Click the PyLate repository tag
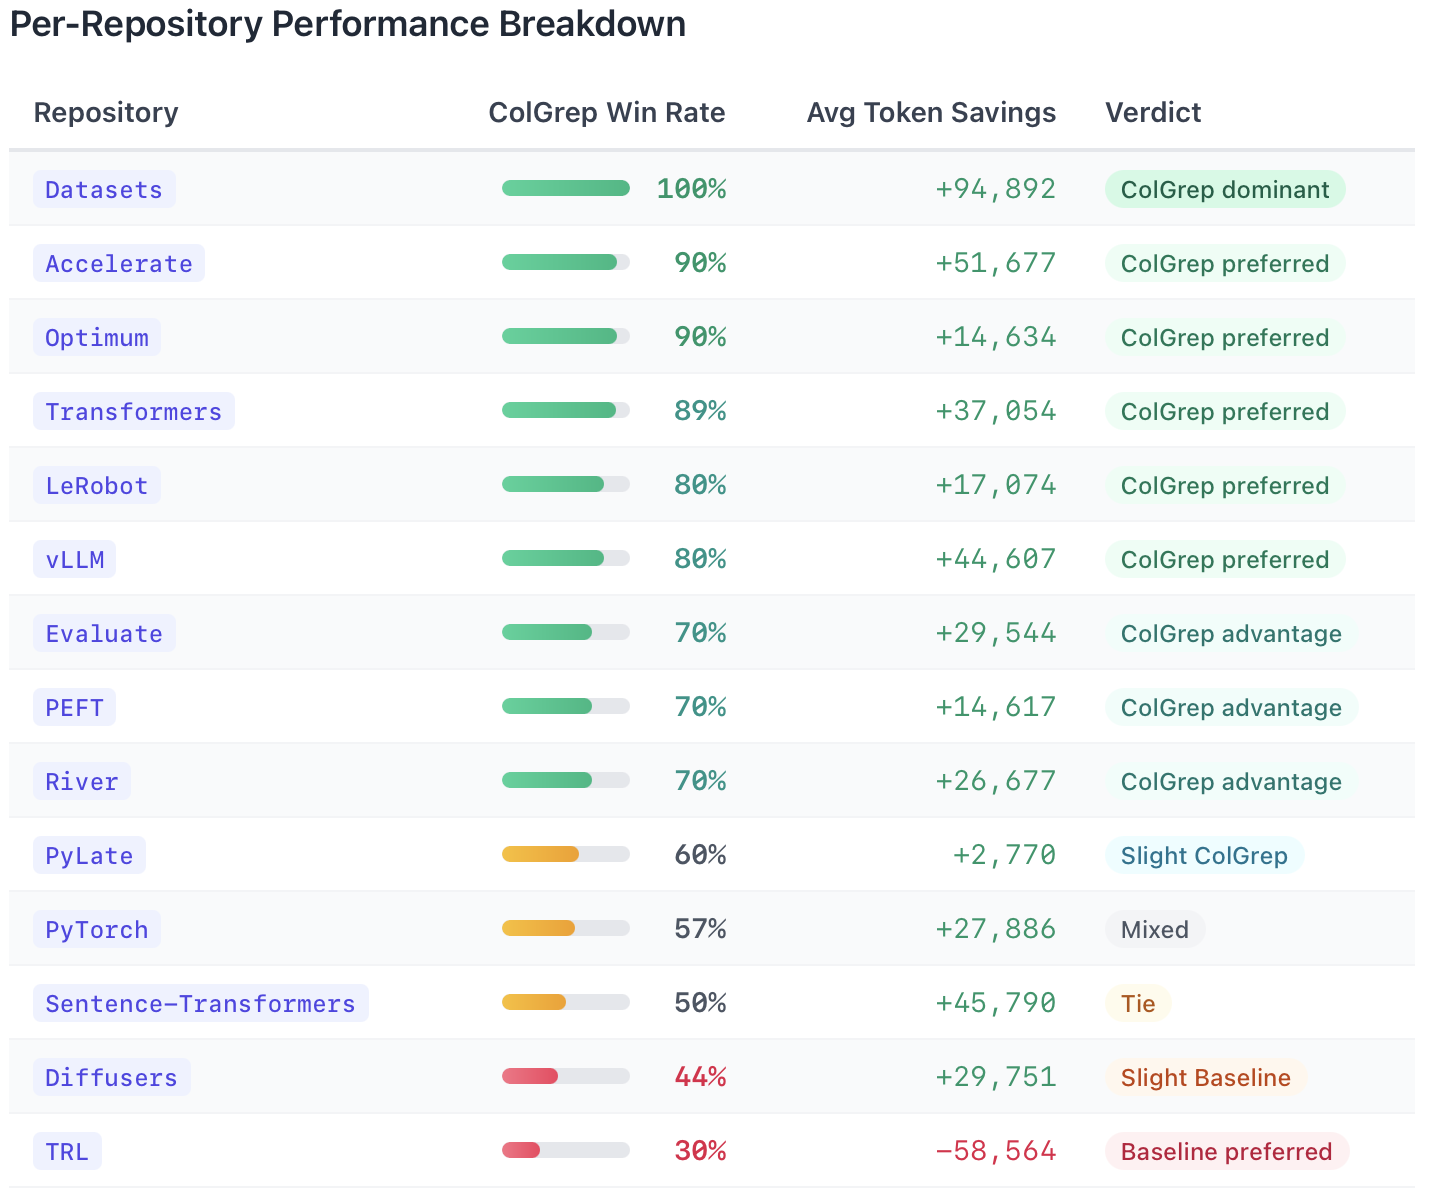Viewport: 1430px width, 1202px height. coord(89,856)
